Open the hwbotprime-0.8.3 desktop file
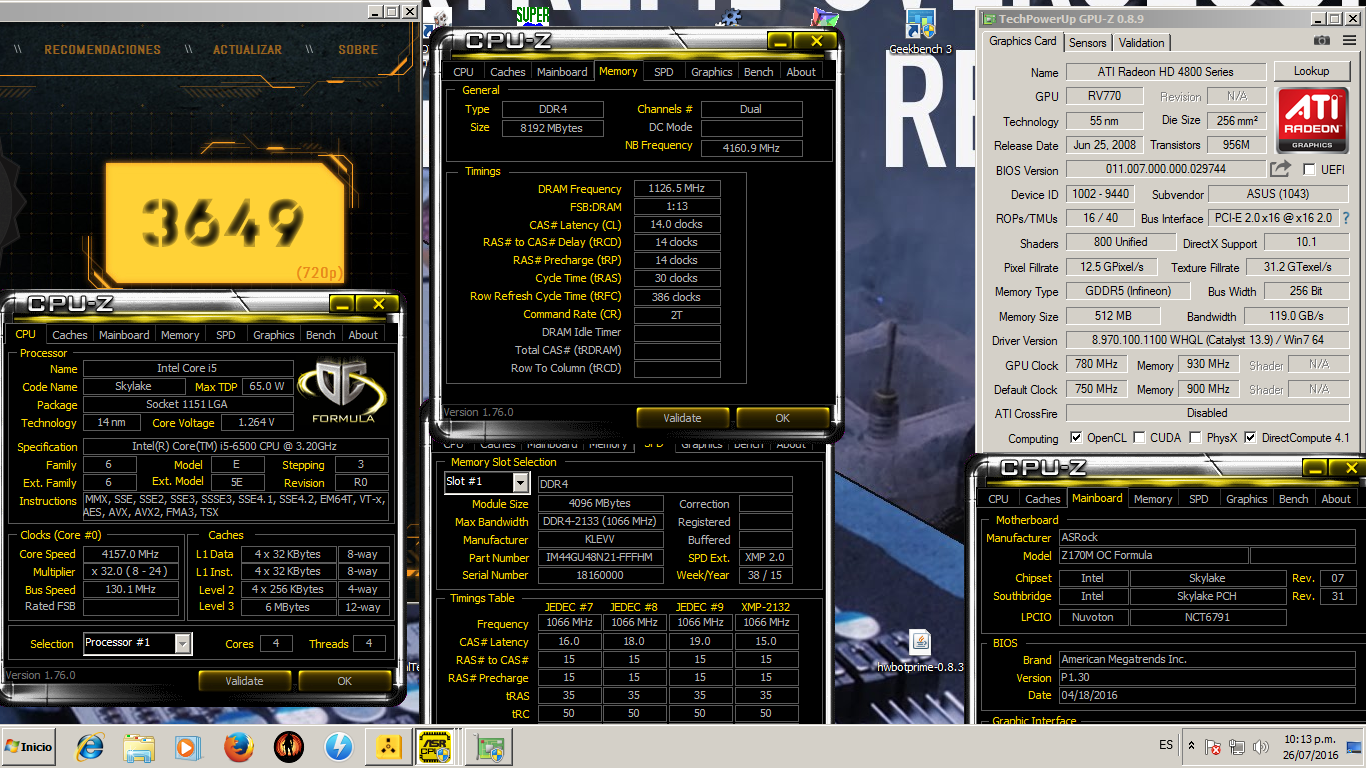The image size is (1371, 768). tap(920, 652)
